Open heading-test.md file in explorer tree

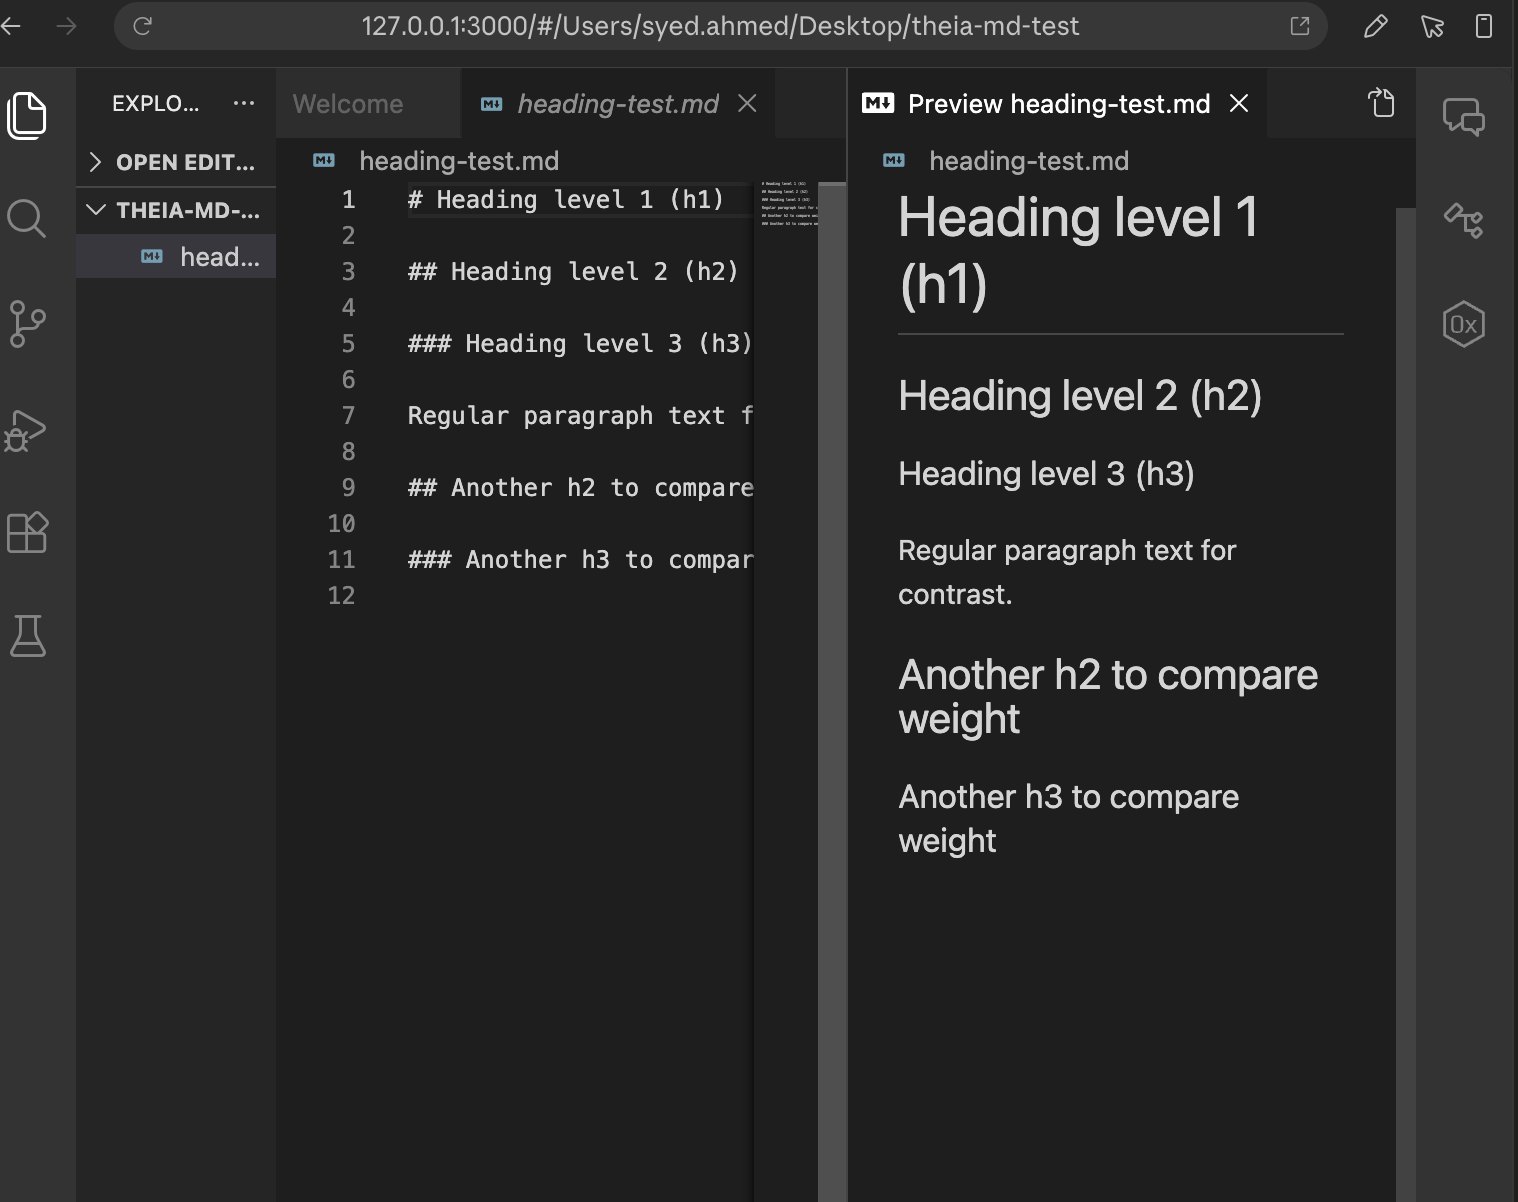click(176, 257)
